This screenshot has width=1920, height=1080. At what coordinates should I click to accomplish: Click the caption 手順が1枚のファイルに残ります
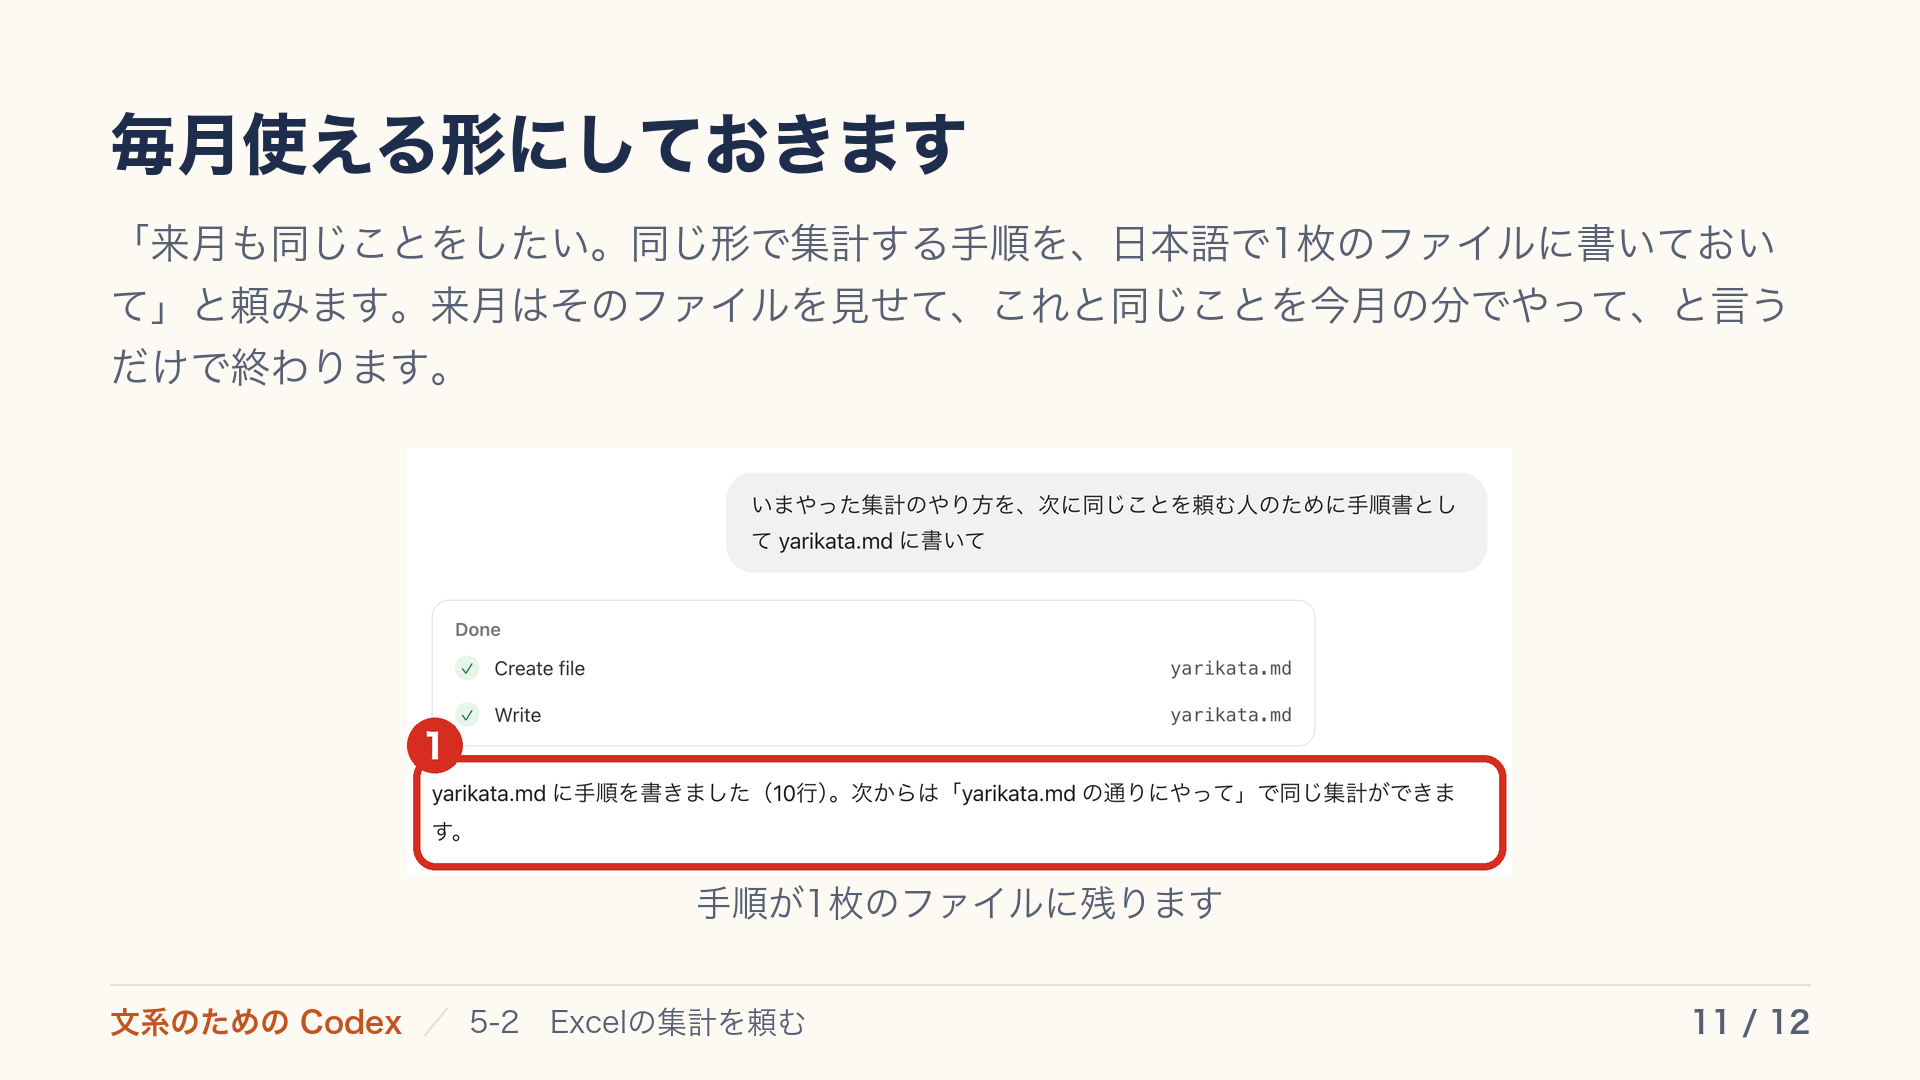[959, 903]
